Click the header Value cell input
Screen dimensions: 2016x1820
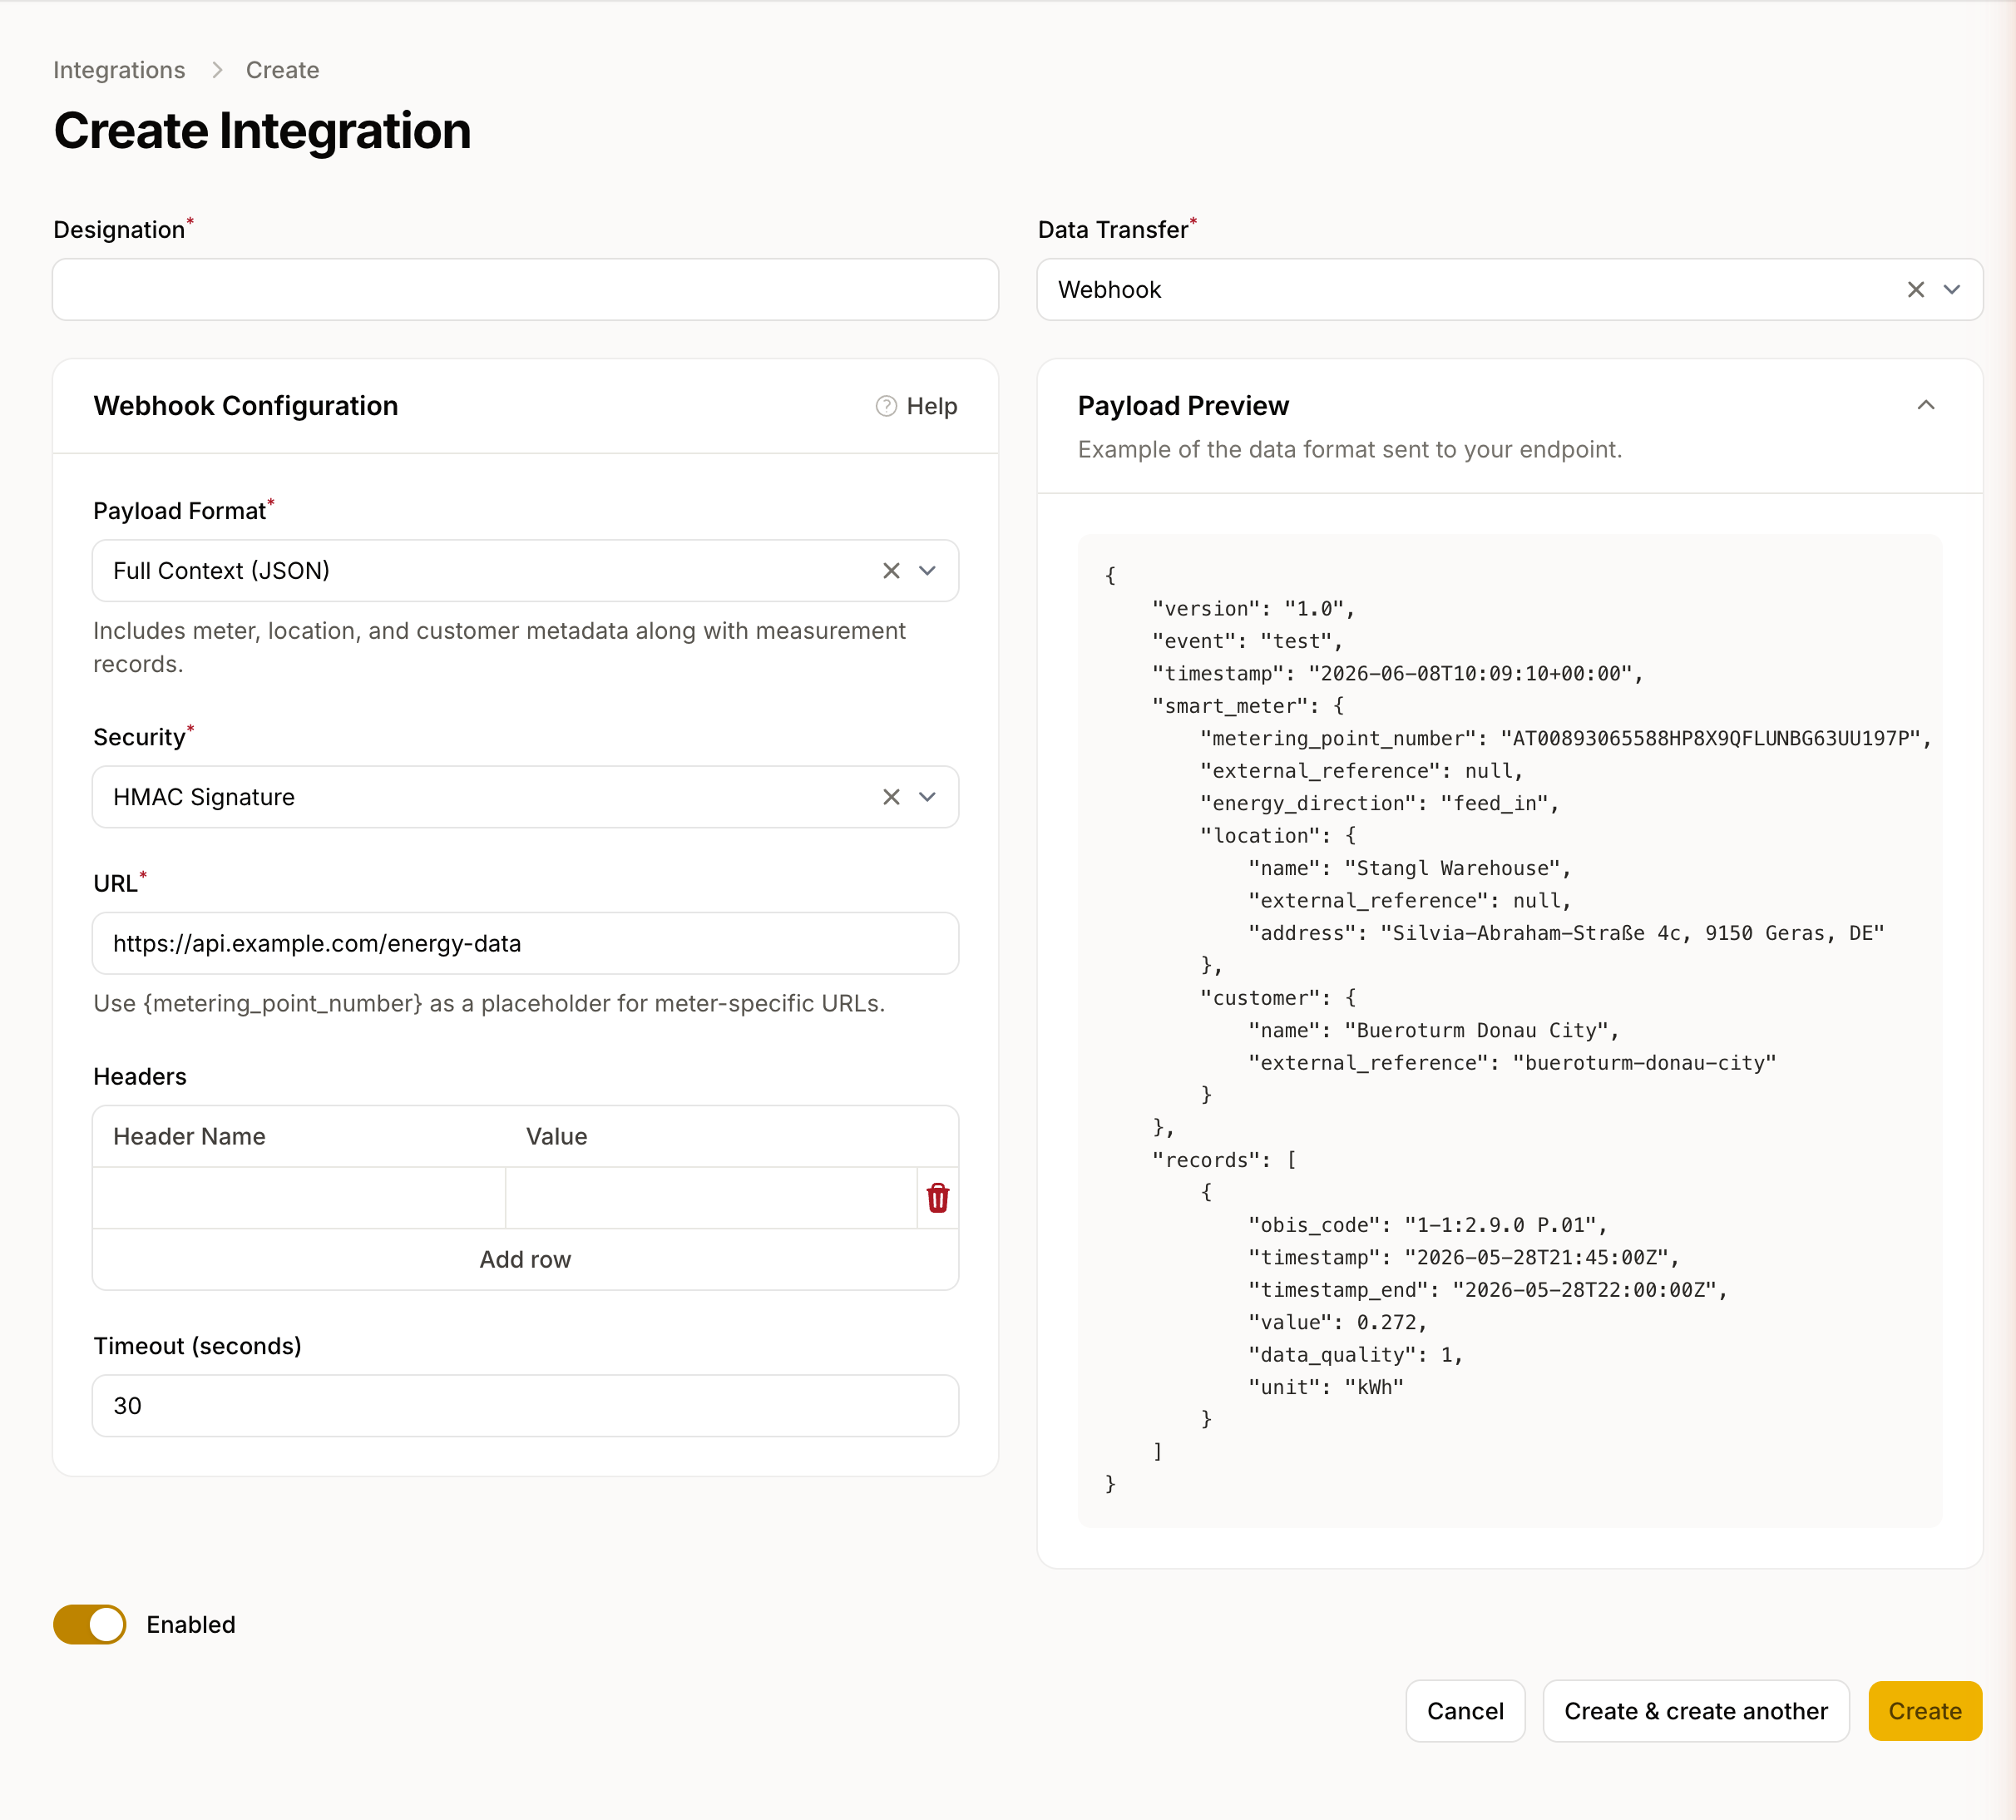click(x=711, y=1198)
